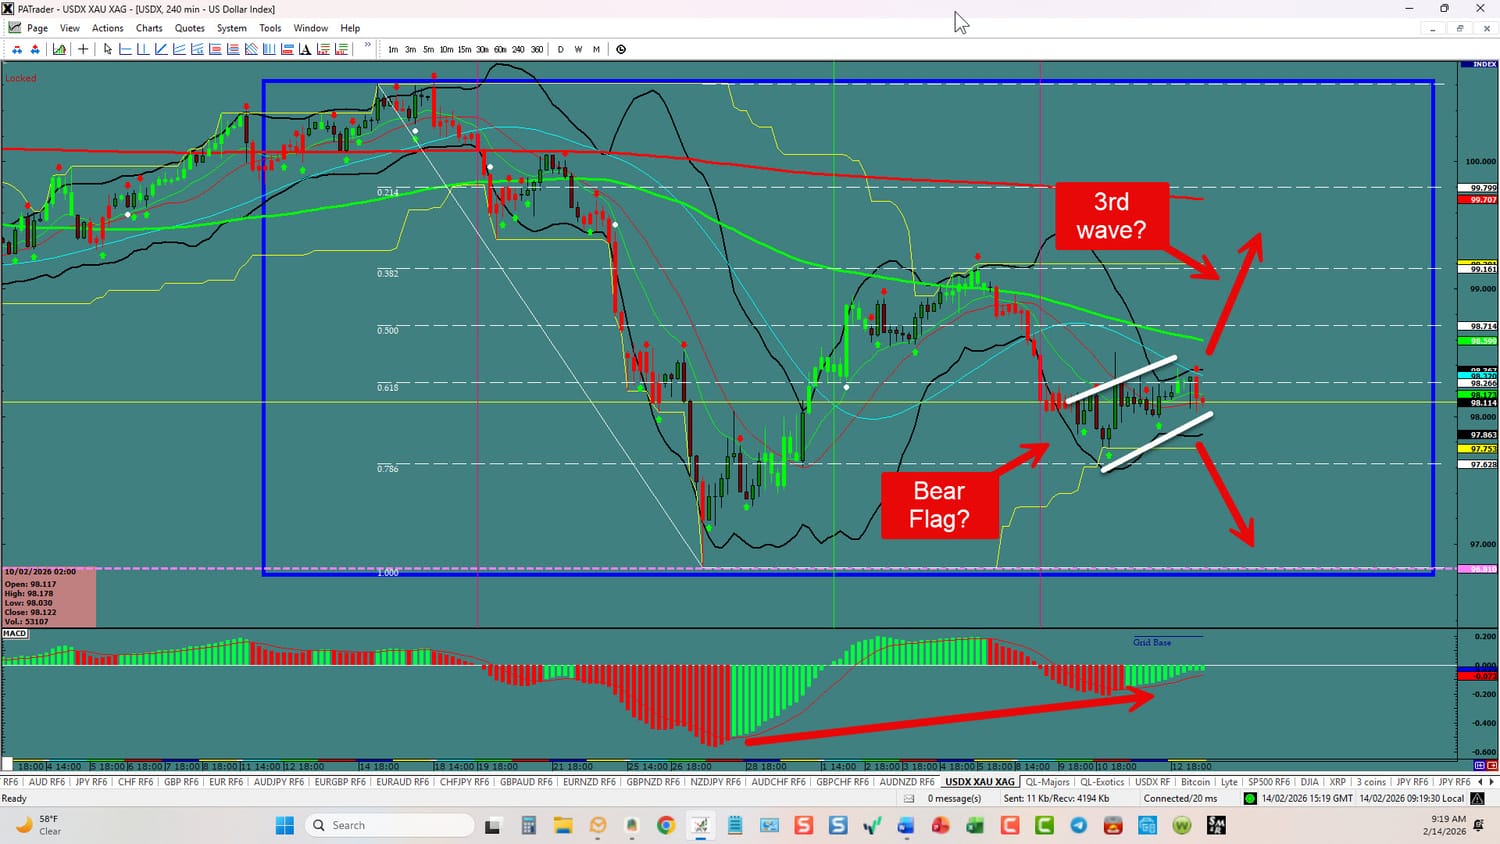The width and height of the screenshot is (1500, 844).
Task: Open the taskbar clock showing 9:19 AM
Action: click(x=1446, y=825)
